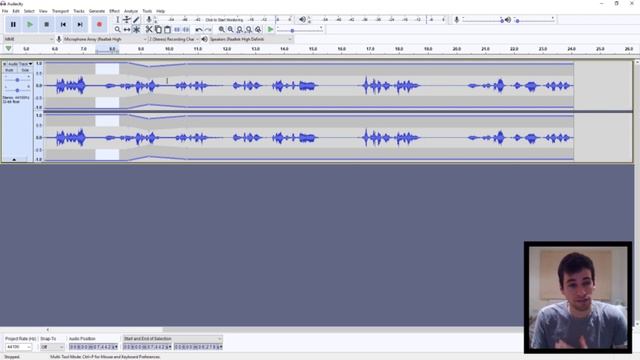Click the green Play transport button
640x360 pixels.
(x=30, y=24)
